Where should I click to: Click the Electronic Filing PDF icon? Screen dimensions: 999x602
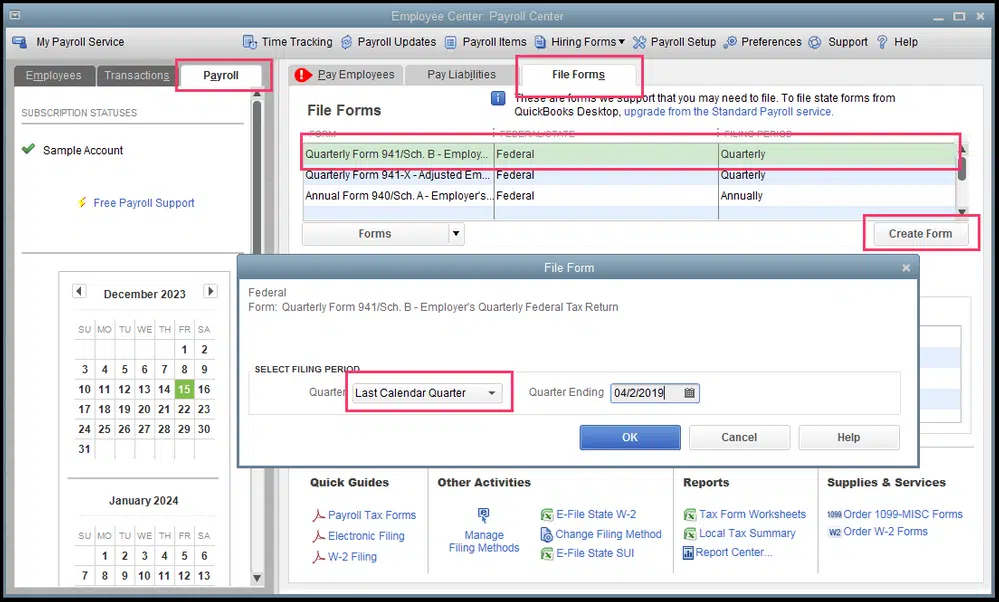click(x=319, y=536)
